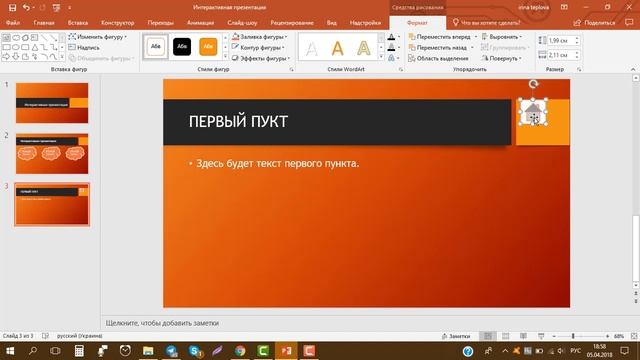Click the Формат ribbon tab
Viewport: 640px width, 360px height.
click(417, 23)
